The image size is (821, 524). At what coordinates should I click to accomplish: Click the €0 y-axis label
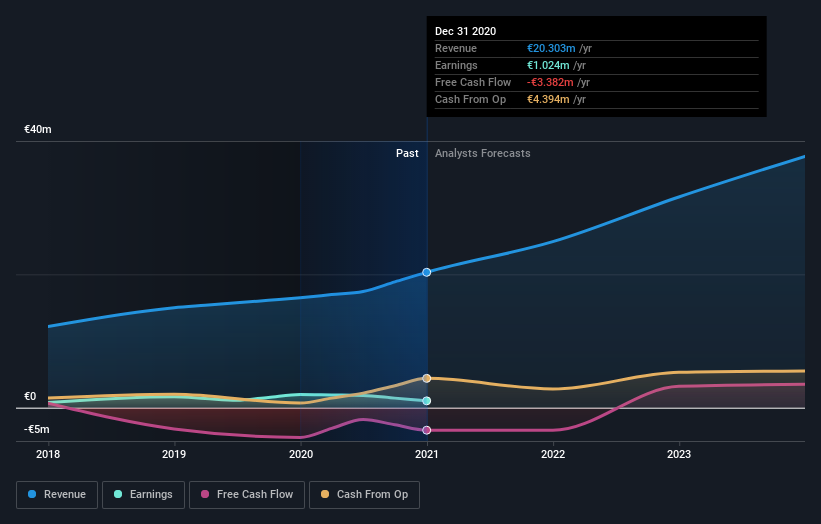[x=30, y=396]
